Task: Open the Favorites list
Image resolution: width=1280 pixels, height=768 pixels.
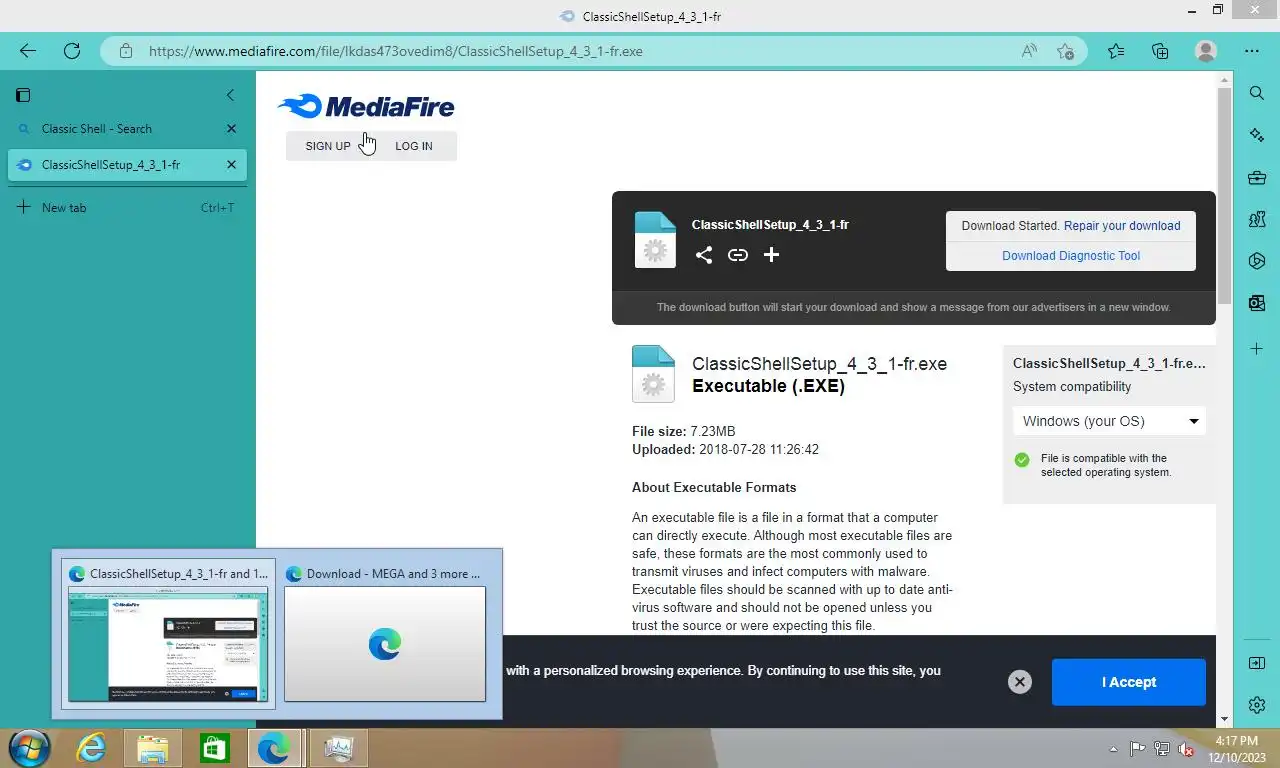Action: (x=1116, y=51)
